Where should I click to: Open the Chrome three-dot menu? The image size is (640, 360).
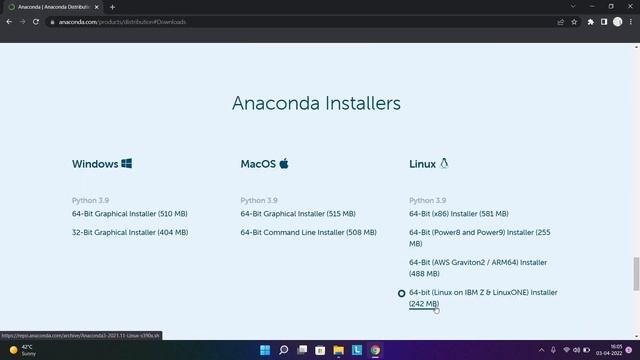pos(631,22)
